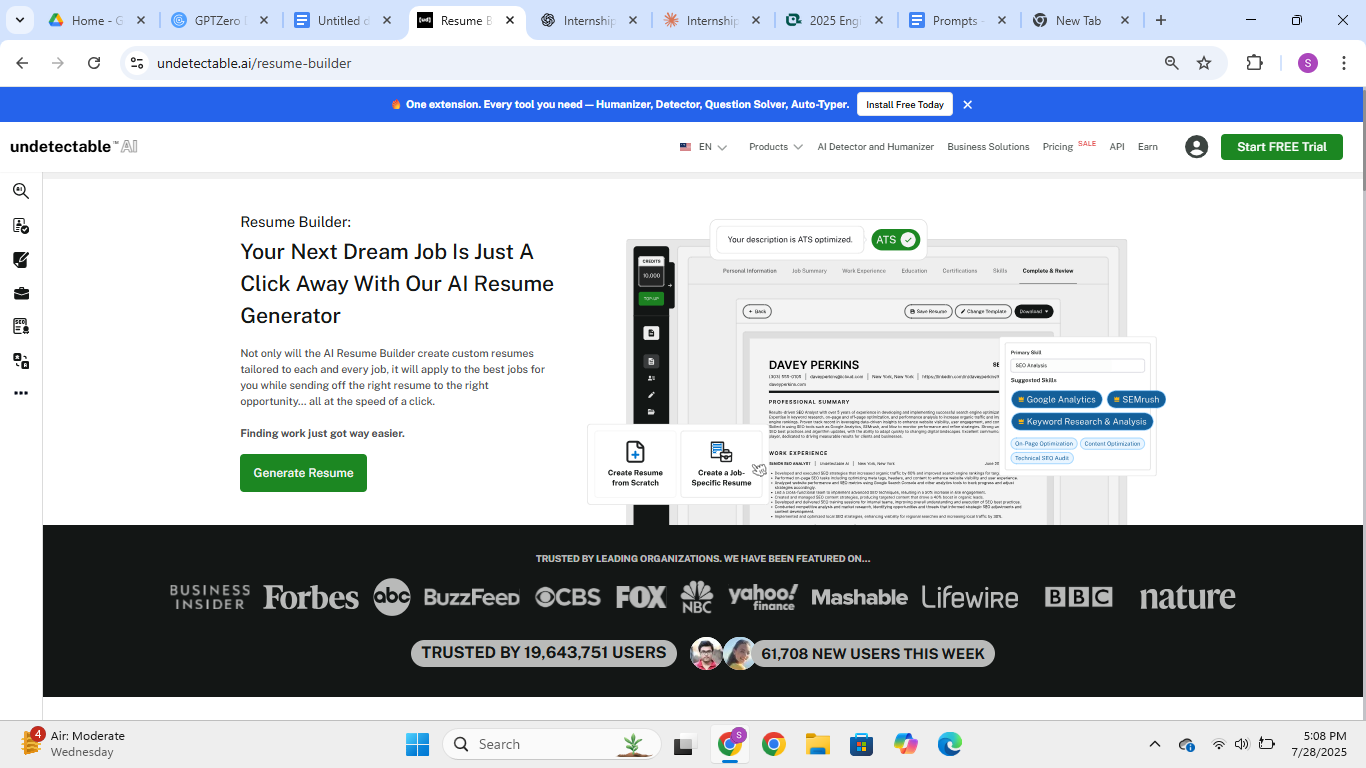Open AI Detector and Humanizer nav link
The image size is (1366, 768).
coord(876,147)
